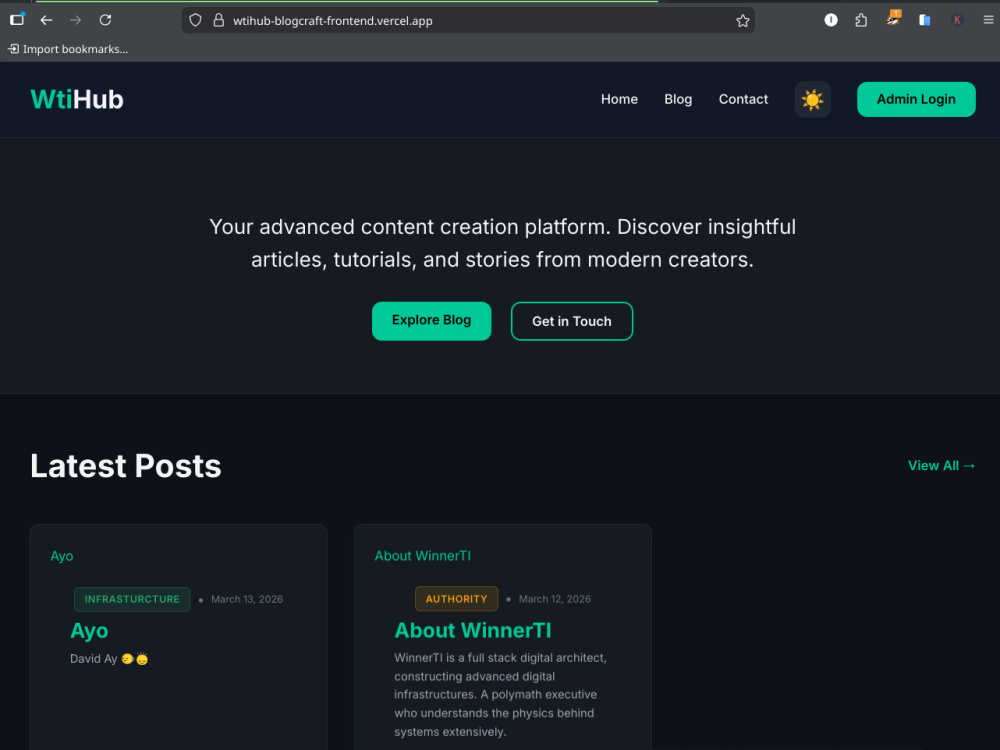The image size is (1000, 750).
Task: Click the Get in Touch button
Action: [x=572, y=321]
